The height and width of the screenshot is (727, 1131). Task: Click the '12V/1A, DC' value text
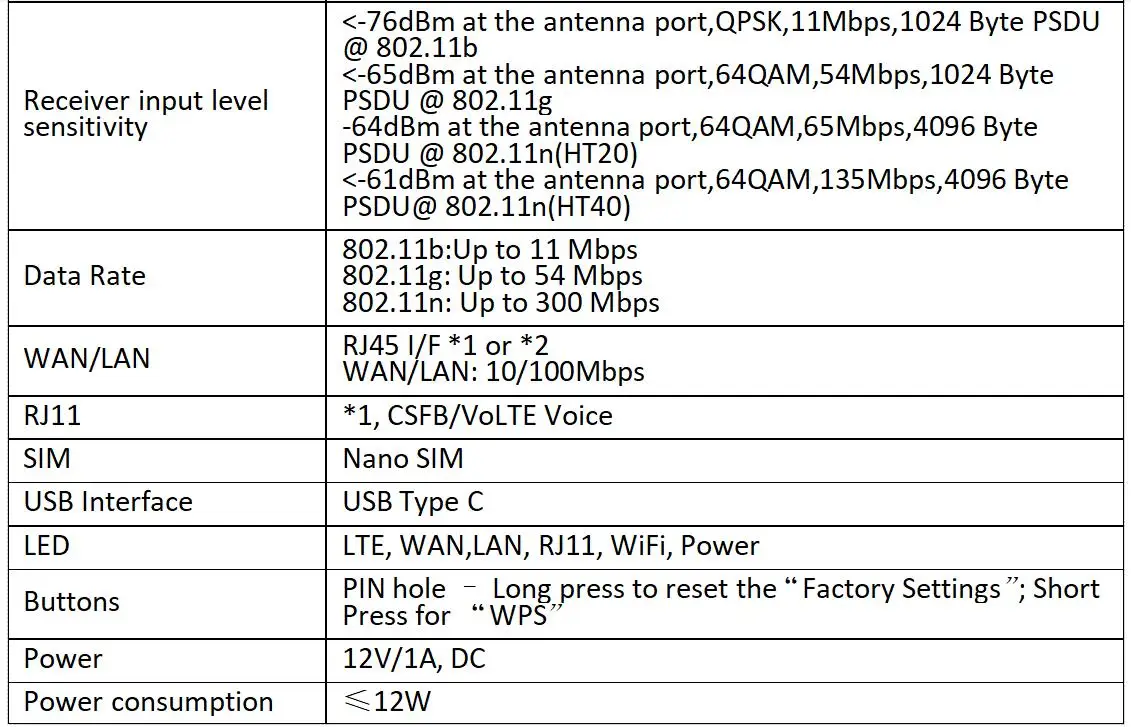(x=414, y=659)
